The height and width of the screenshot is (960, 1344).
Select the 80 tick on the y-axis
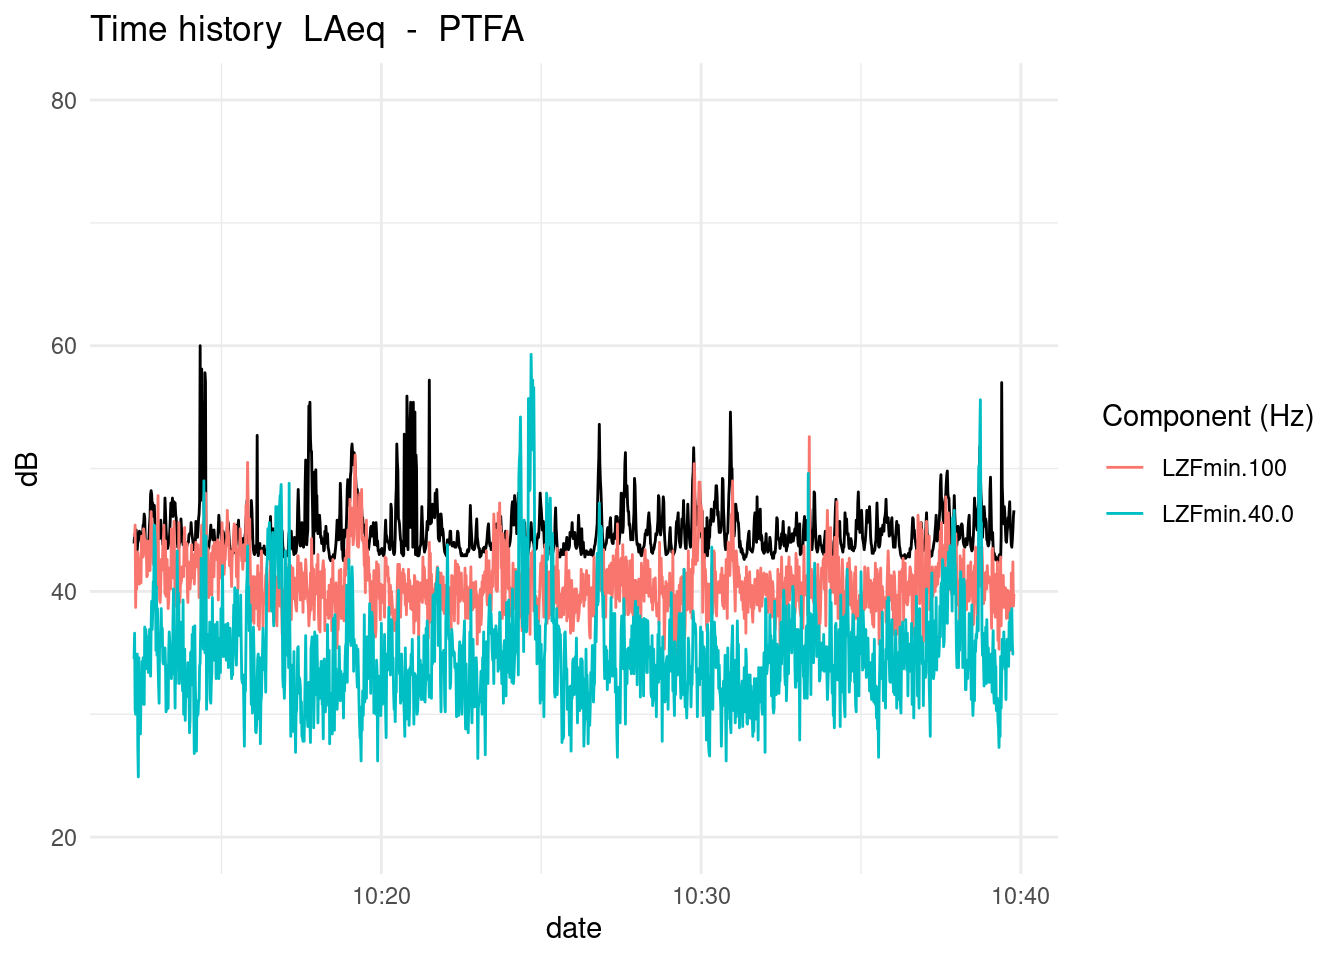[x=64, y=100]
